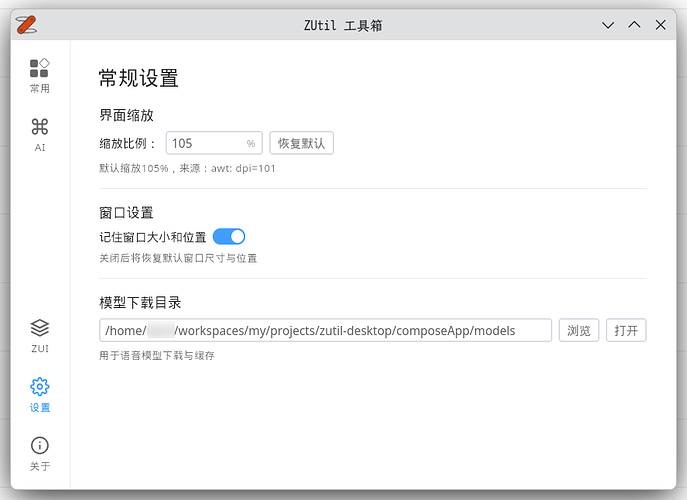Click the 关闭后将恢复默认窗口尺寸与位置 hint
Screen dimensions: 687x500
(178, 258)
